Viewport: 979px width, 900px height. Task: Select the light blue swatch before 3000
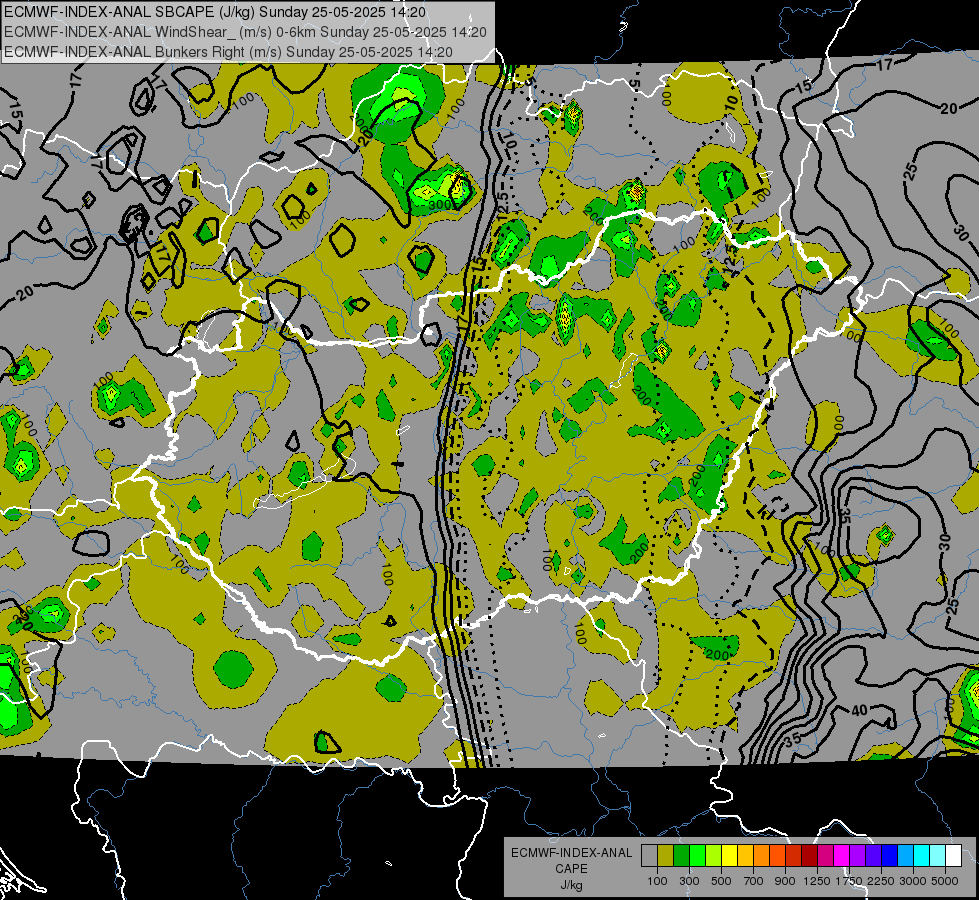pos(906,855)
